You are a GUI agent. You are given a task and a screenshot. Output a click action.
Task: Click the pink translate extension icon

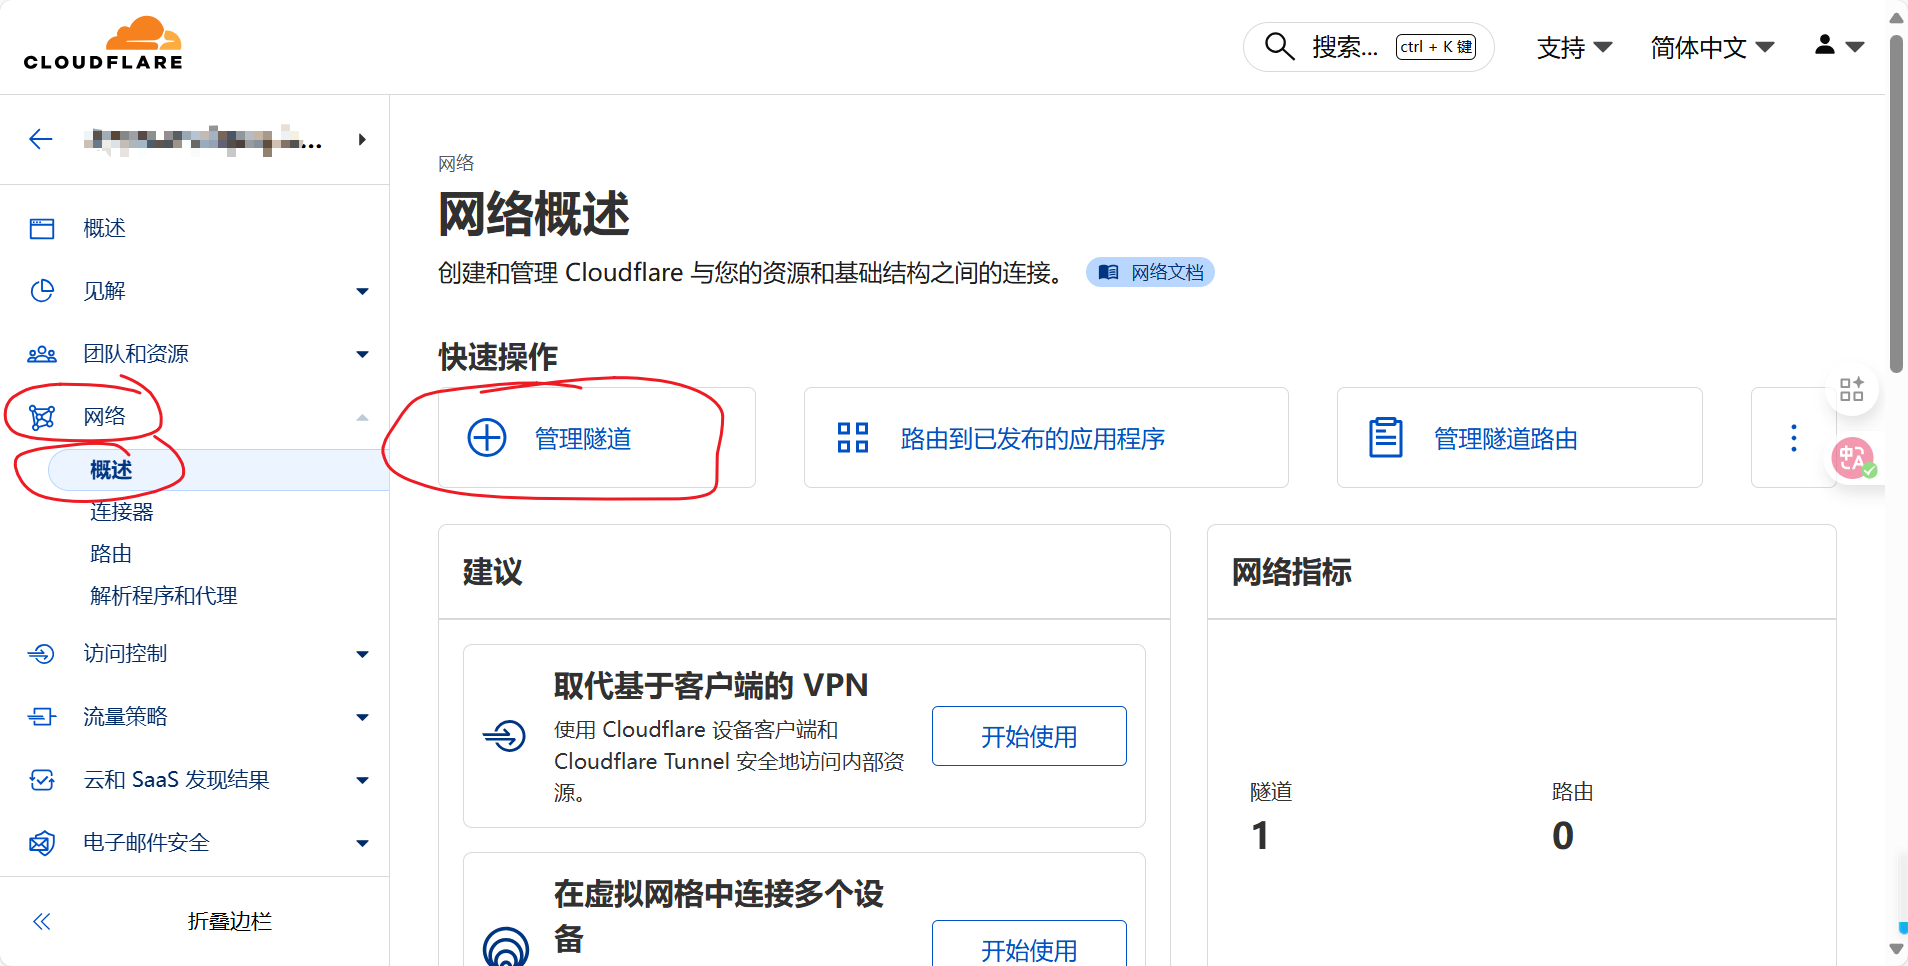(1852, 458)
